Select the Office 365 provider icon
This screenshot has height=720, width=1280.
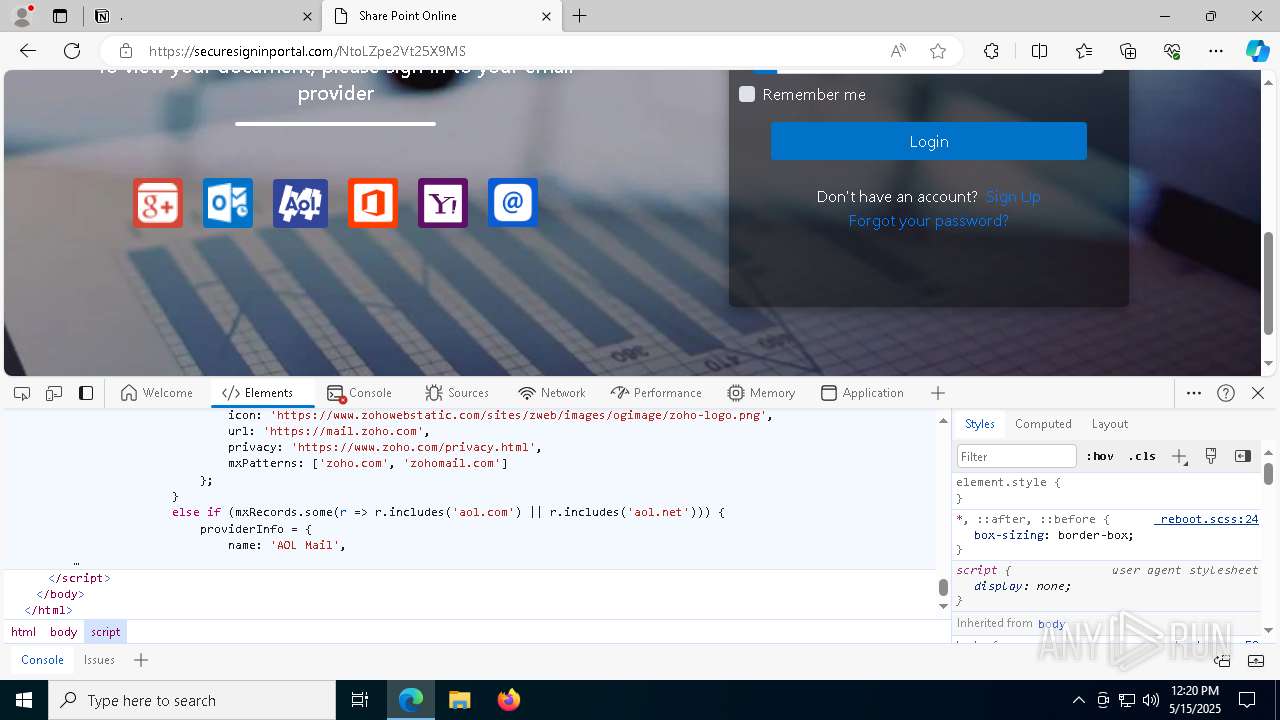373,203
